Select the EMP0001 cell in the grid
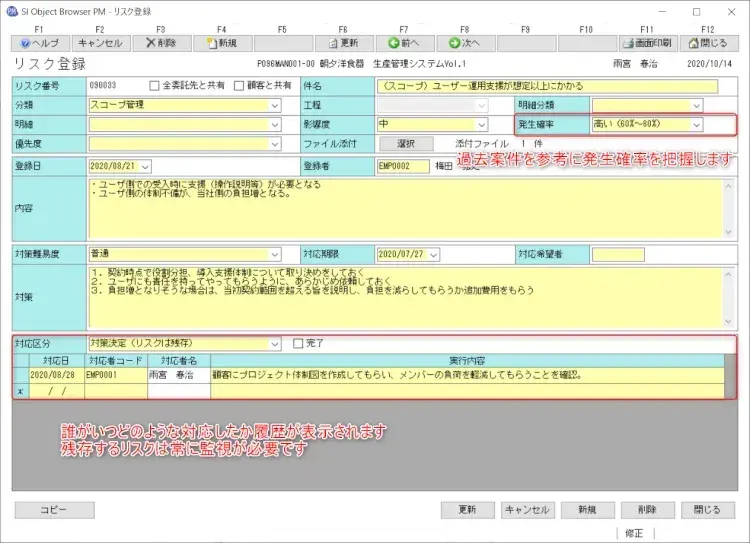 [116, 375]
